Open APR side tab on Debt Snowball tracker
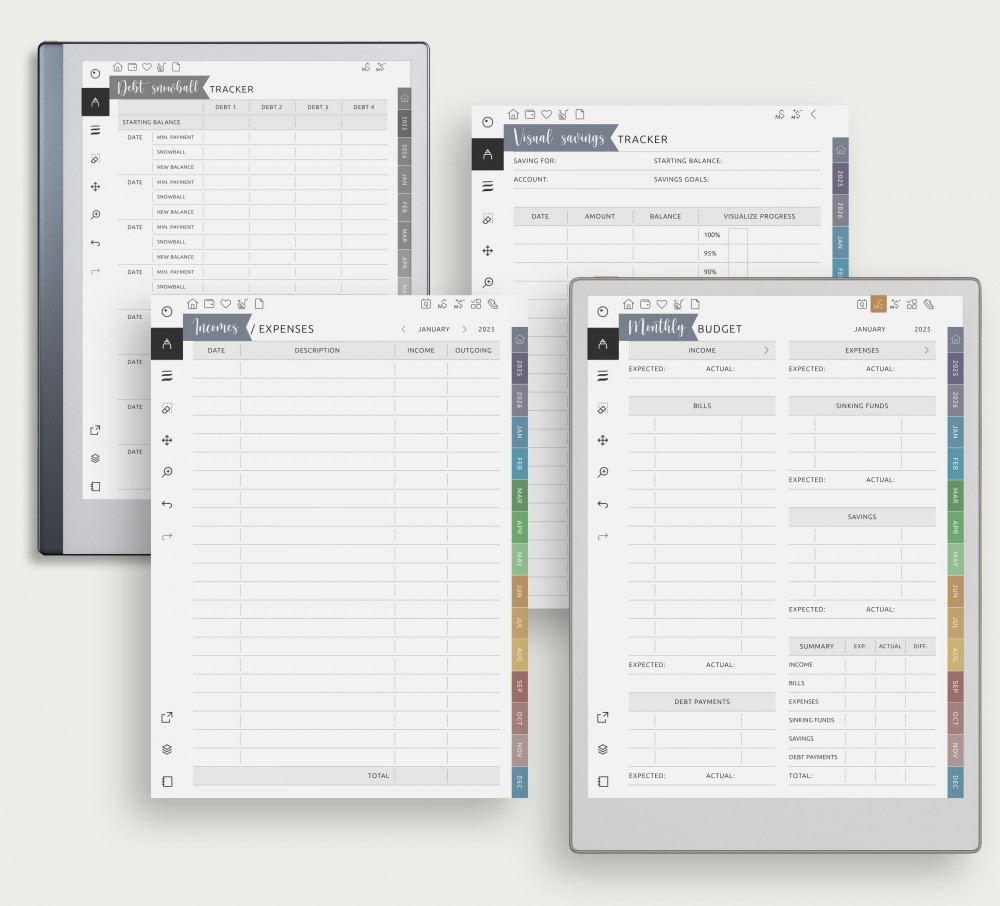1000x906 pixels. click(404, 263)
